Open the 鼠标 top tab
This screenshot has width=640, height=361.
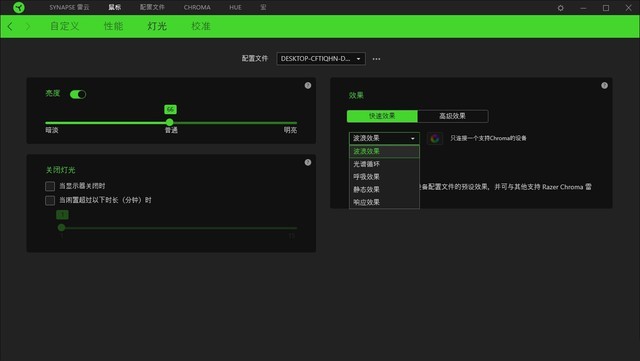[x=115, y=7]
